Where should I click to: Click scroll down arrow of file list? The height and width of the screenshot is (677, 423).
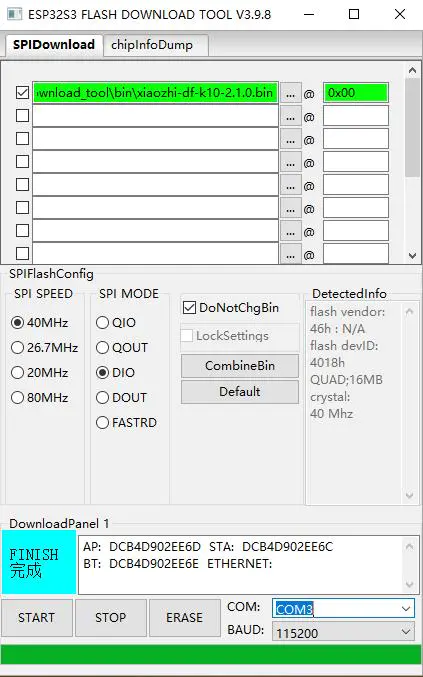(x=412, y=256)
